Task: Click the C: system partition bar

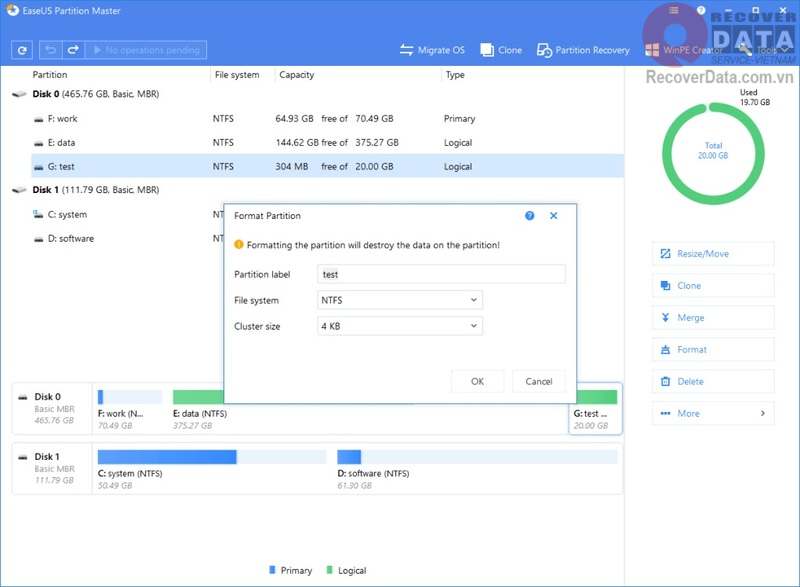Action: 167,457
